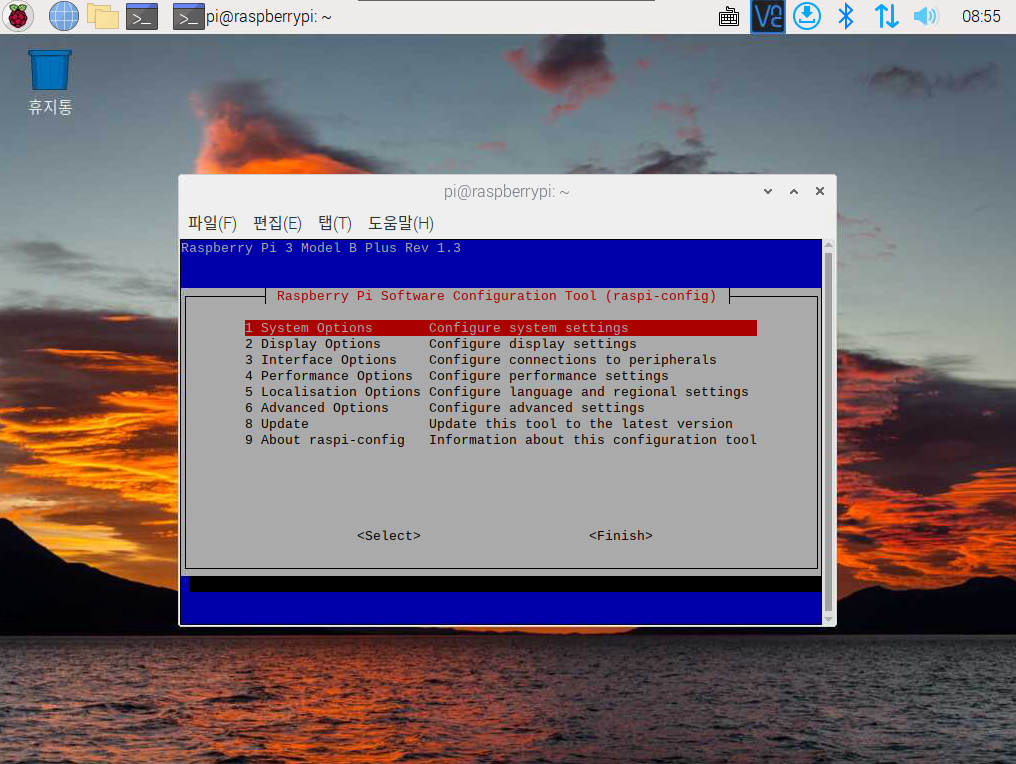Open the Bluetooth menu
The width and height of the screenshot is (1016, 764).
[846, 16]
